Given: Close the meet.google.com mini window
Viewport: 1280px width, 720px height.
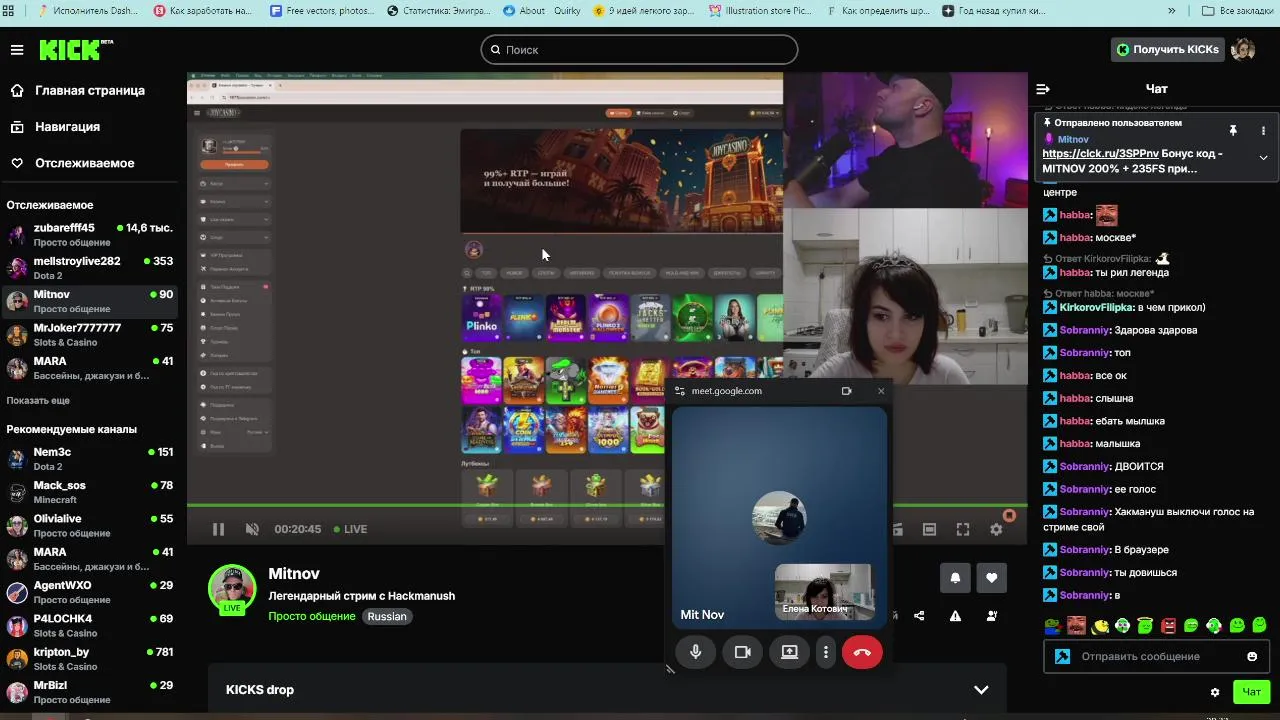Looking at the screenshot, I should [881, 391].
